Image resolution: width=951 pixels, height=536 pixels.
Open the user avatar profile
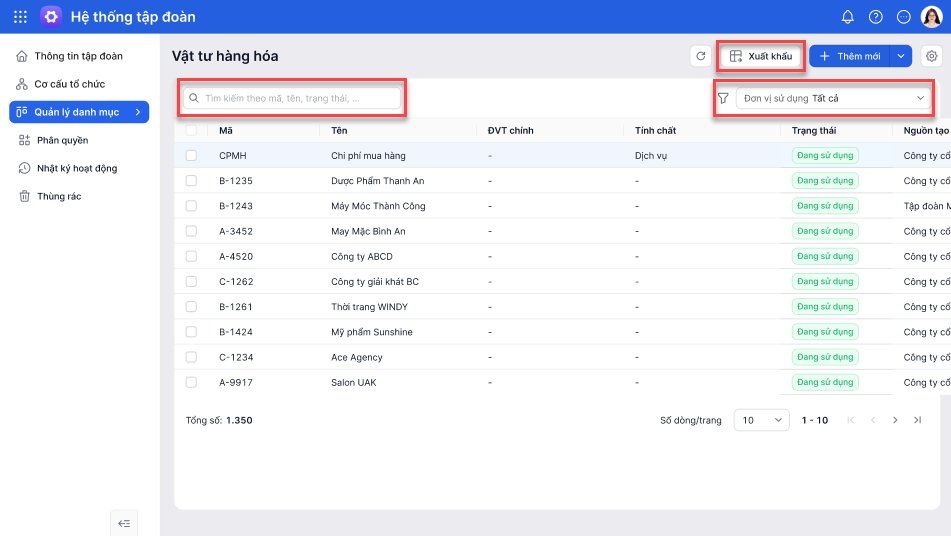[x=931, y=17]
